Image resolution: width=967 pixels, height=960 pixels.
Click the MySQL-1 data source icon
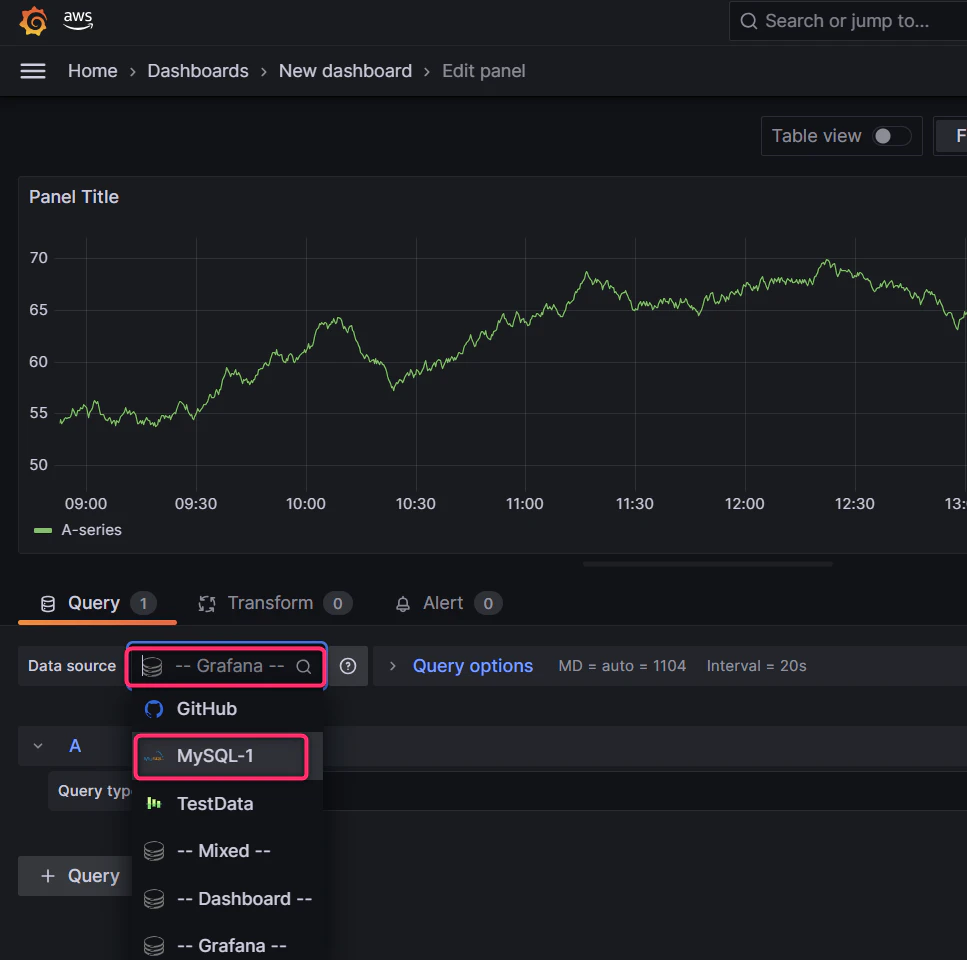pyautogui.click(x=154, y=756)
